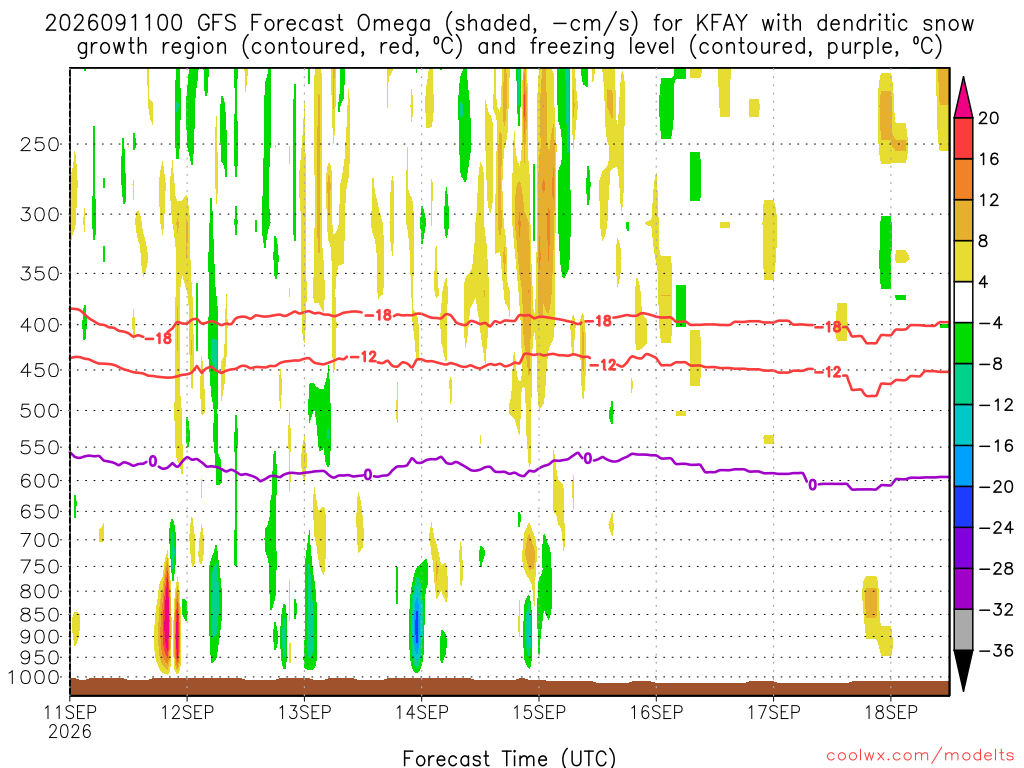This screenshot has width=1024, height=768.
Task: Click the 1000 pressure level label
Action: [x=35, y=678]
